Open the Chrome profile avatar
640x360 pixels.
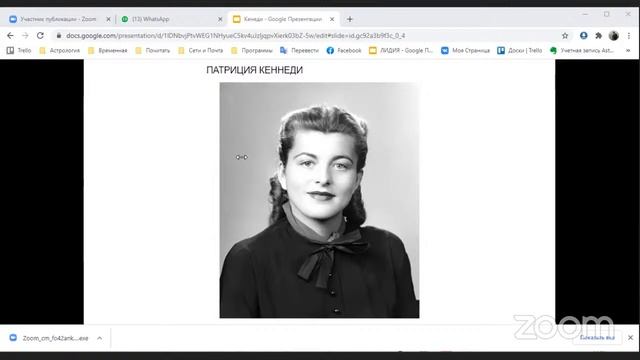[613, 36]
